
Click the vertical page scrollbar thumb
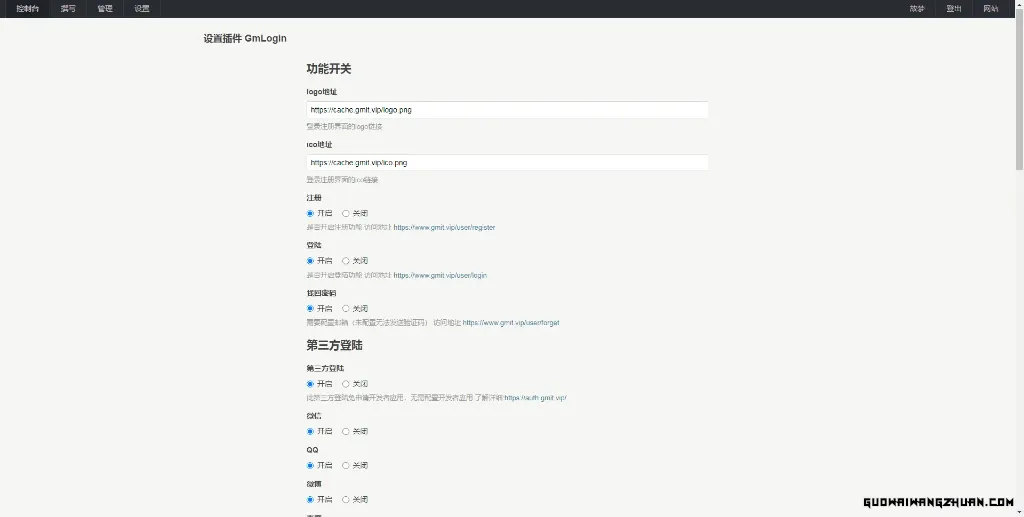coord(1019,90)
